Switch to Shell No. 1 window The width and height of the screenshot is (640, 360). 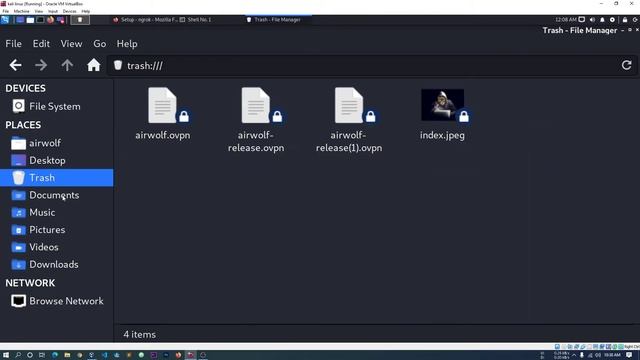[x=196, y=20]
